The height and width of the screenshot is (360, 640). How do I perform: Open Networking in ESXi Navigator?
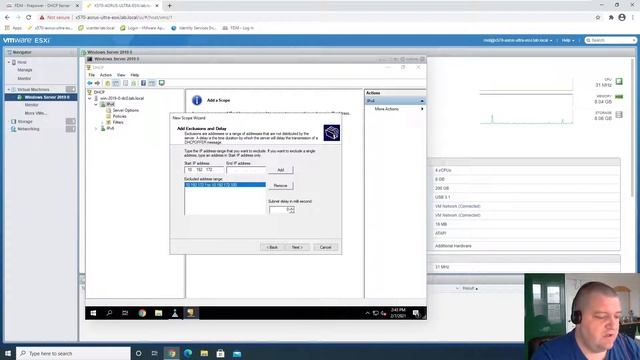[28, 129]
